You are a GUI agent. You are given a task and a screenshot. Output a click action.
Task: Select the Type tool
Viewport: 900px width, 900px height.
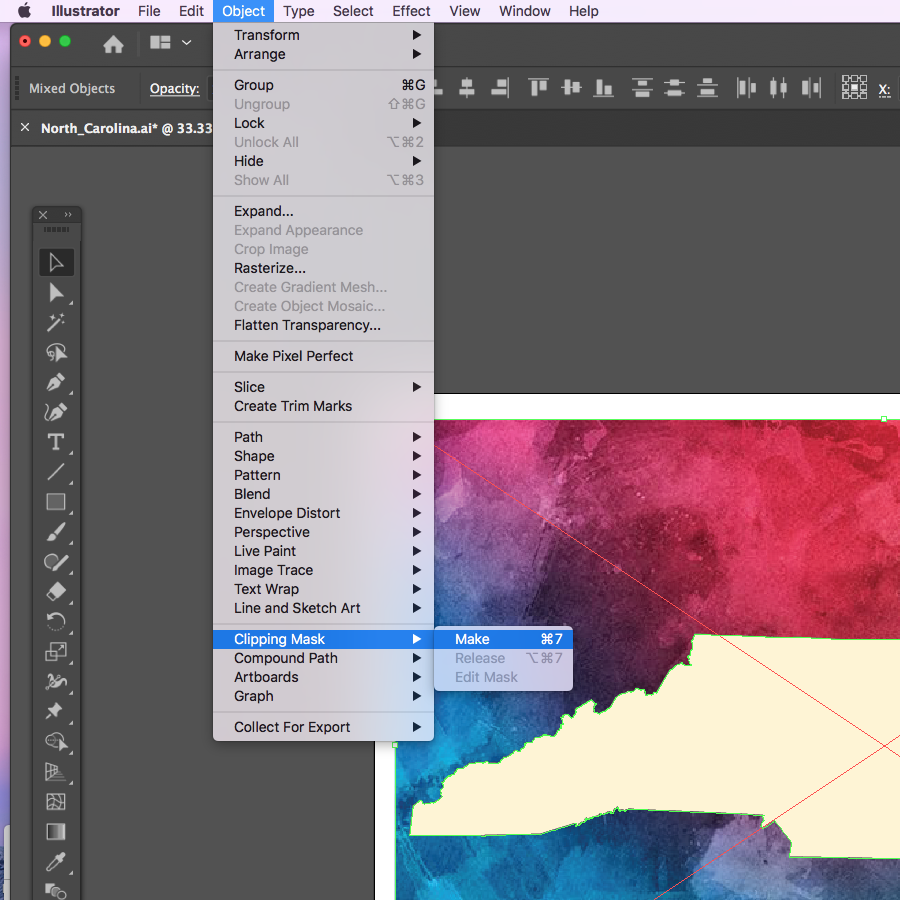[x=56, y=442]
